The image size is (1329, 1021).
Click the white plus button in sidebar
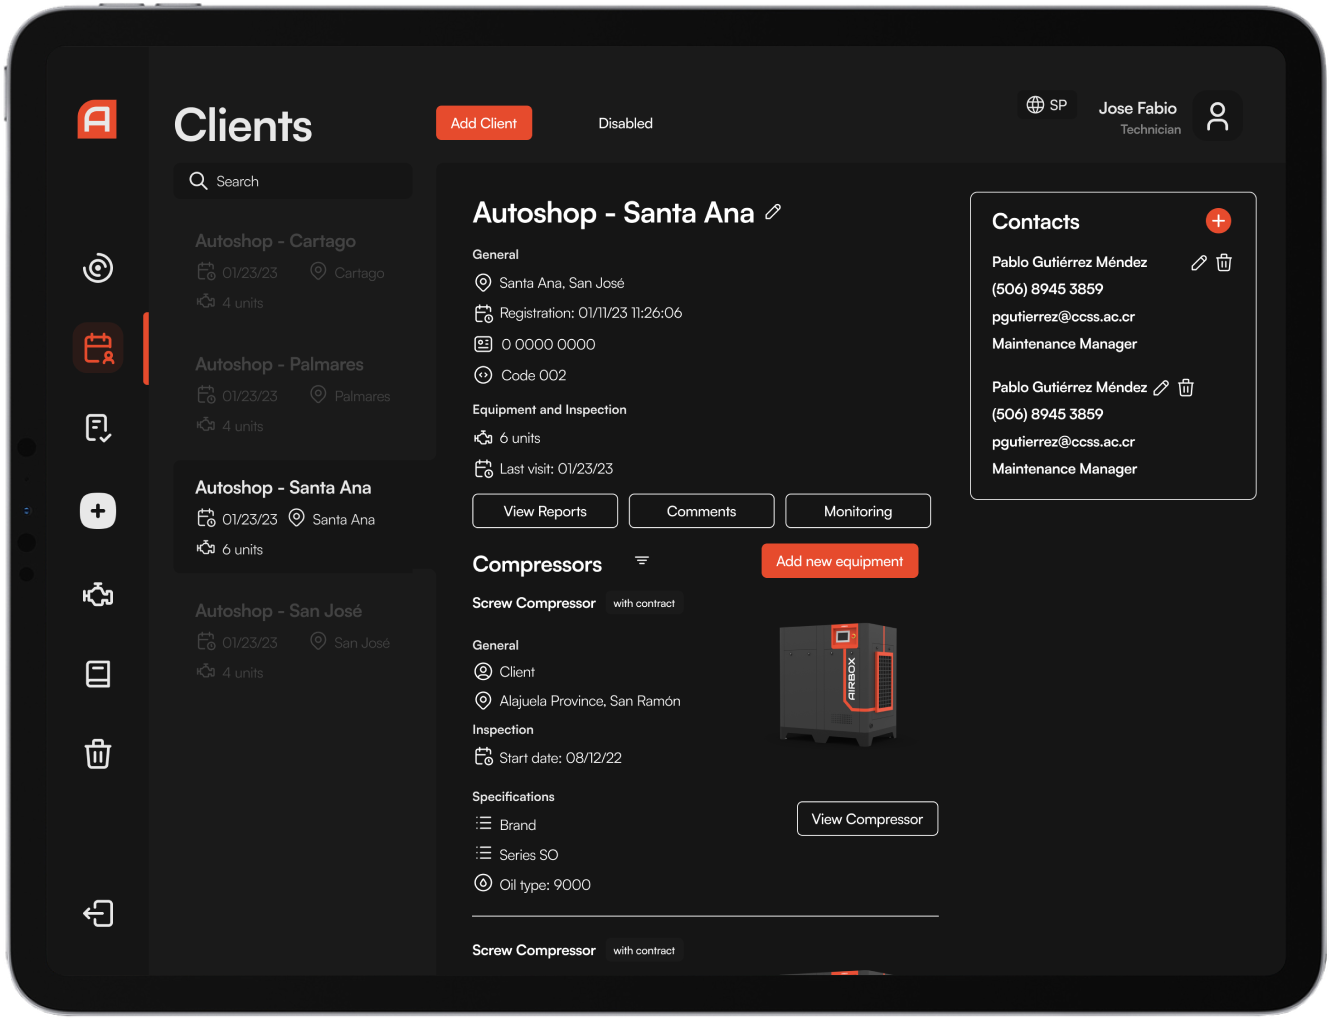(x=98, y=511)
